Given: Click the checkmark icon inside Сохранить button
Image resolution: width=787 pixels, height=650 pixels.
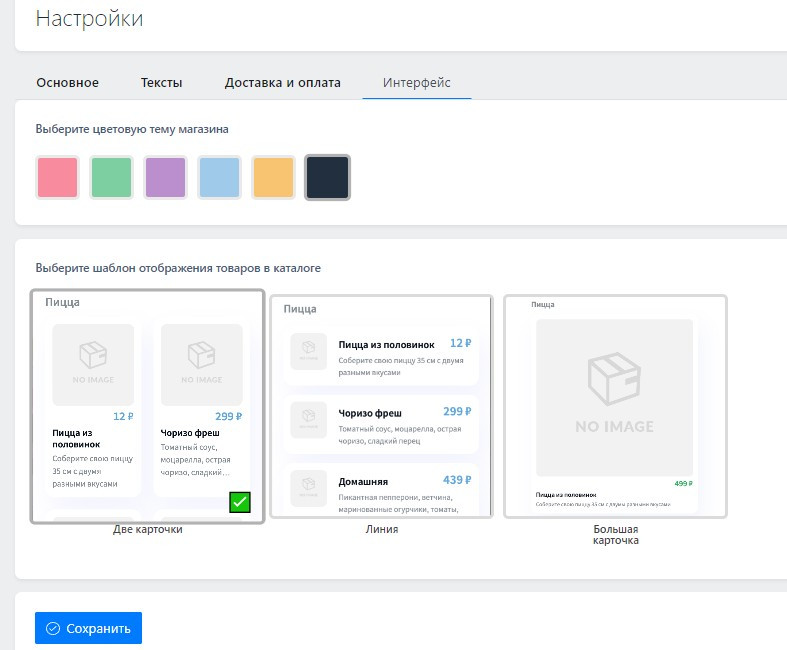Looking at the screenshot, I should [53, 629].
